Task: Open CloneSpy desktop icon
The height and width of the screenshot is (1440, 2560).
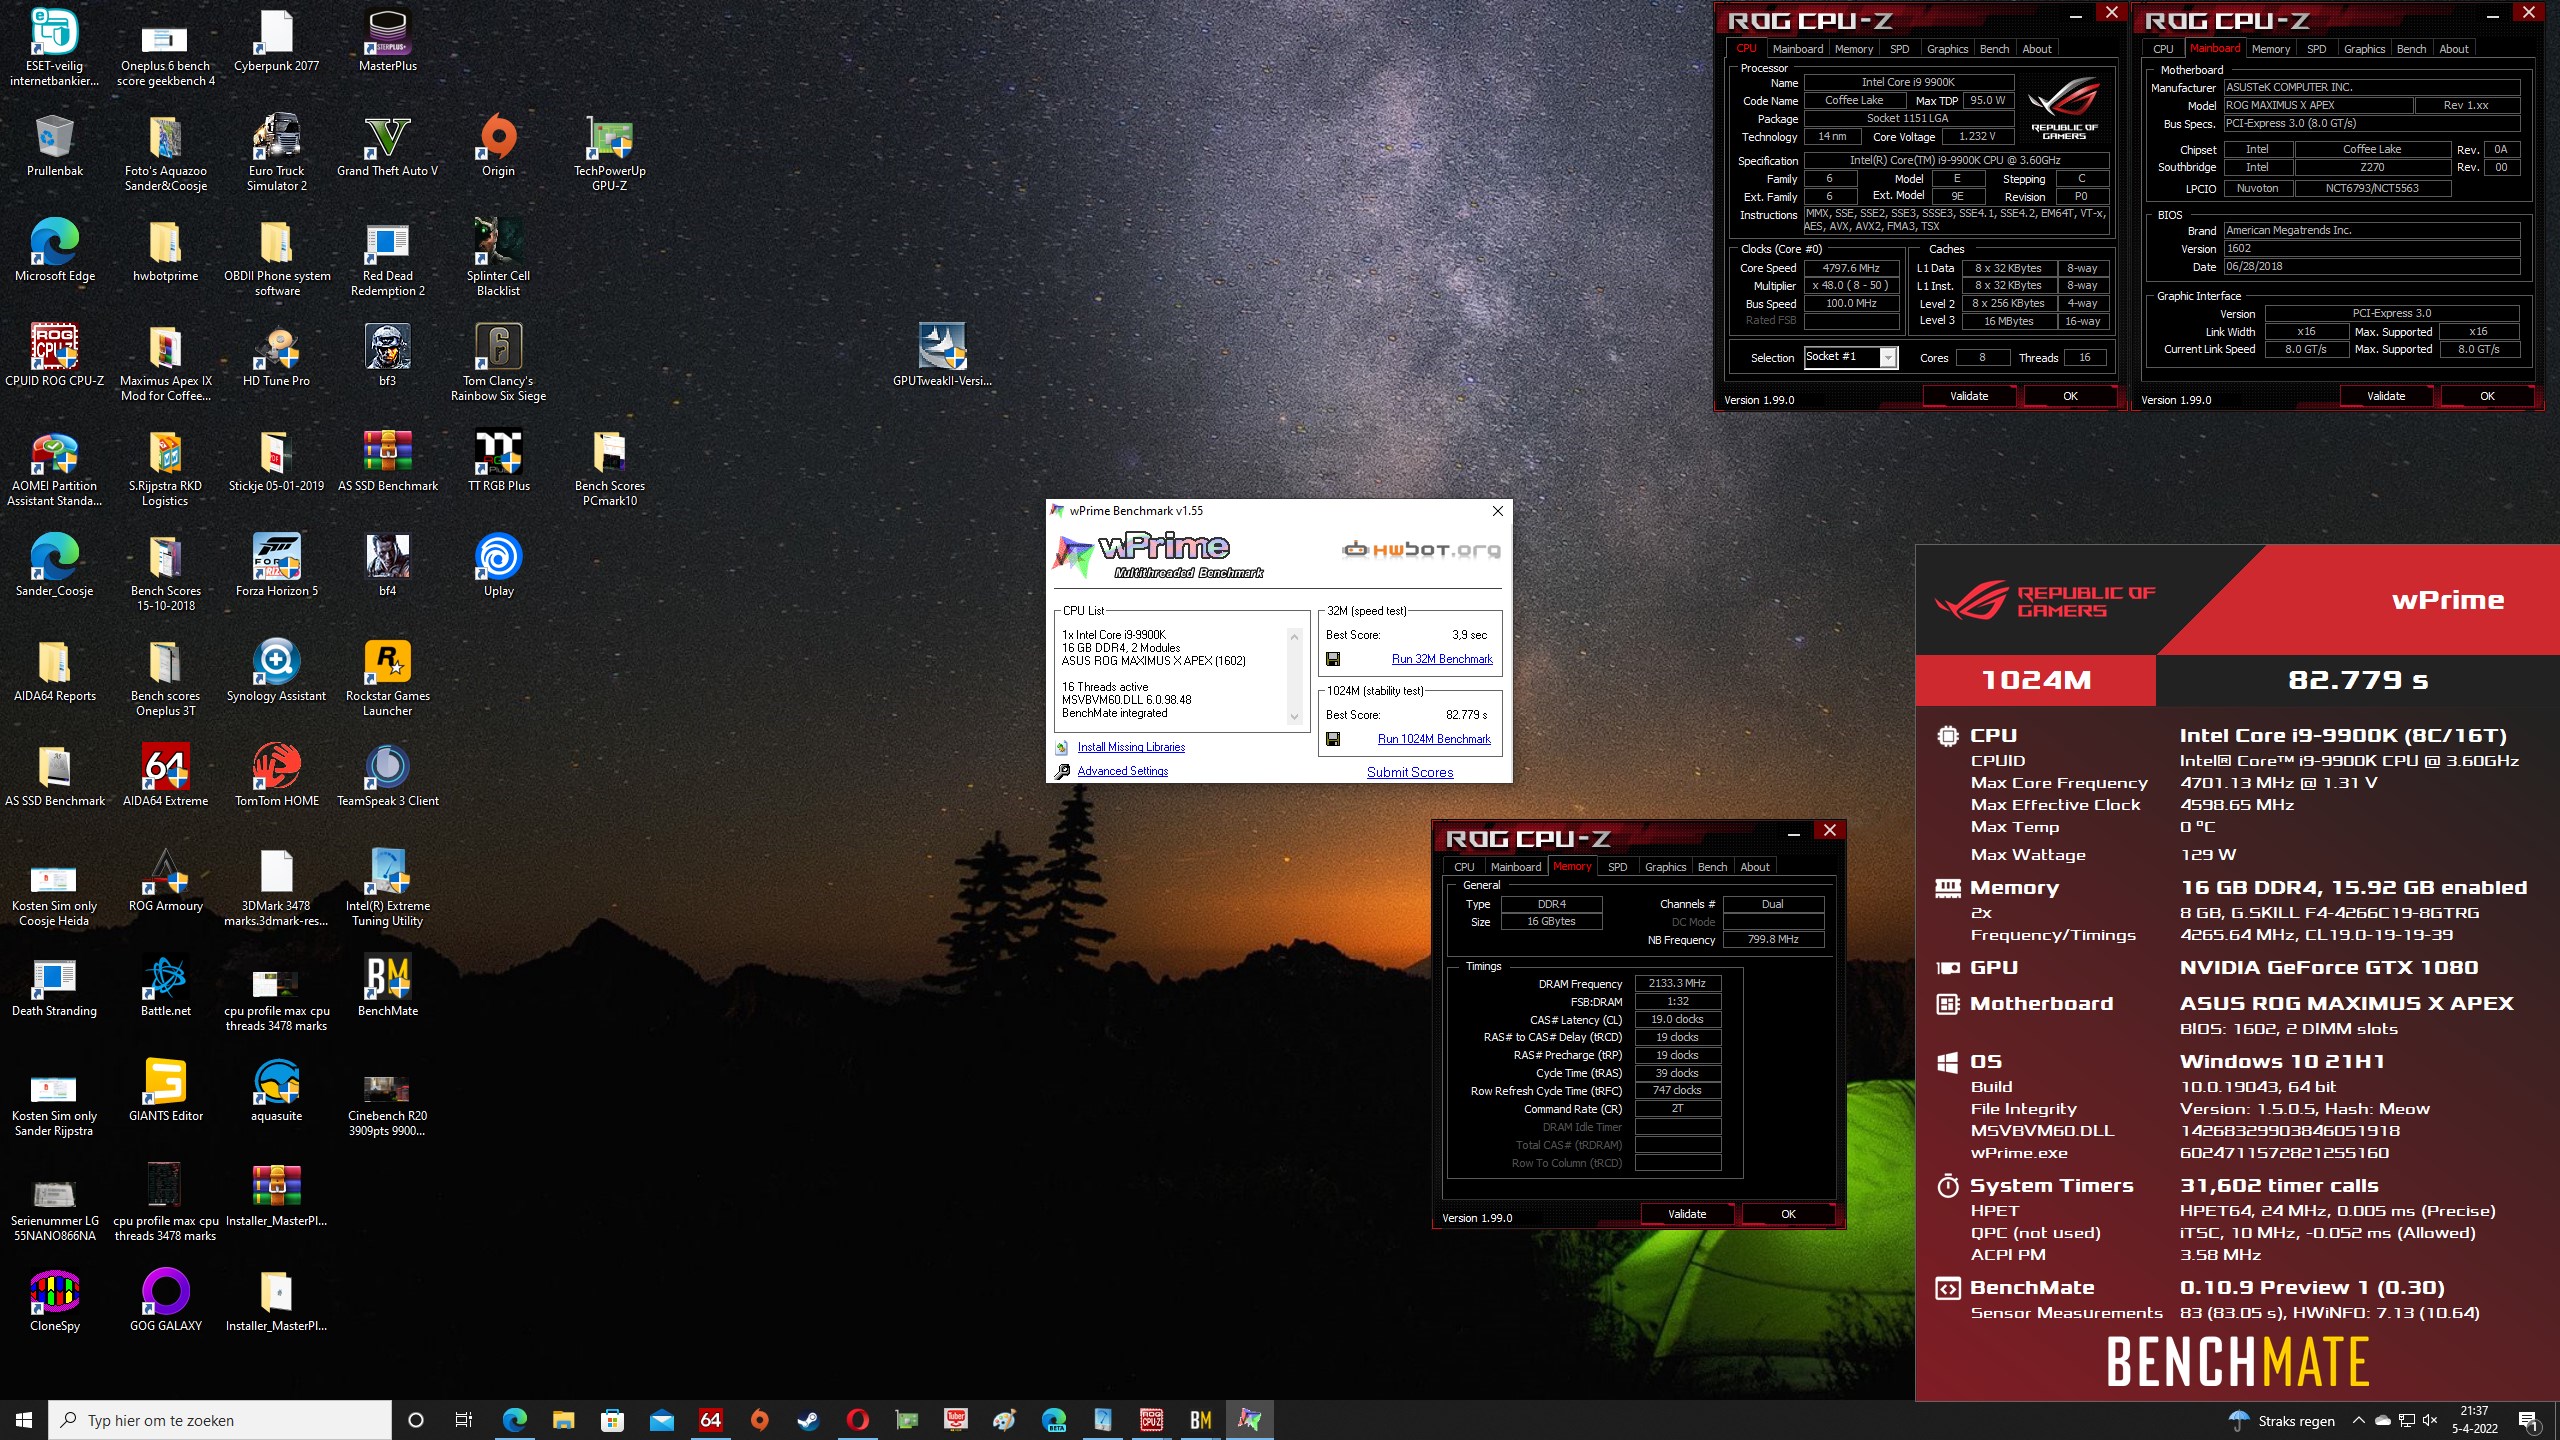Action: pos(55,1301)
